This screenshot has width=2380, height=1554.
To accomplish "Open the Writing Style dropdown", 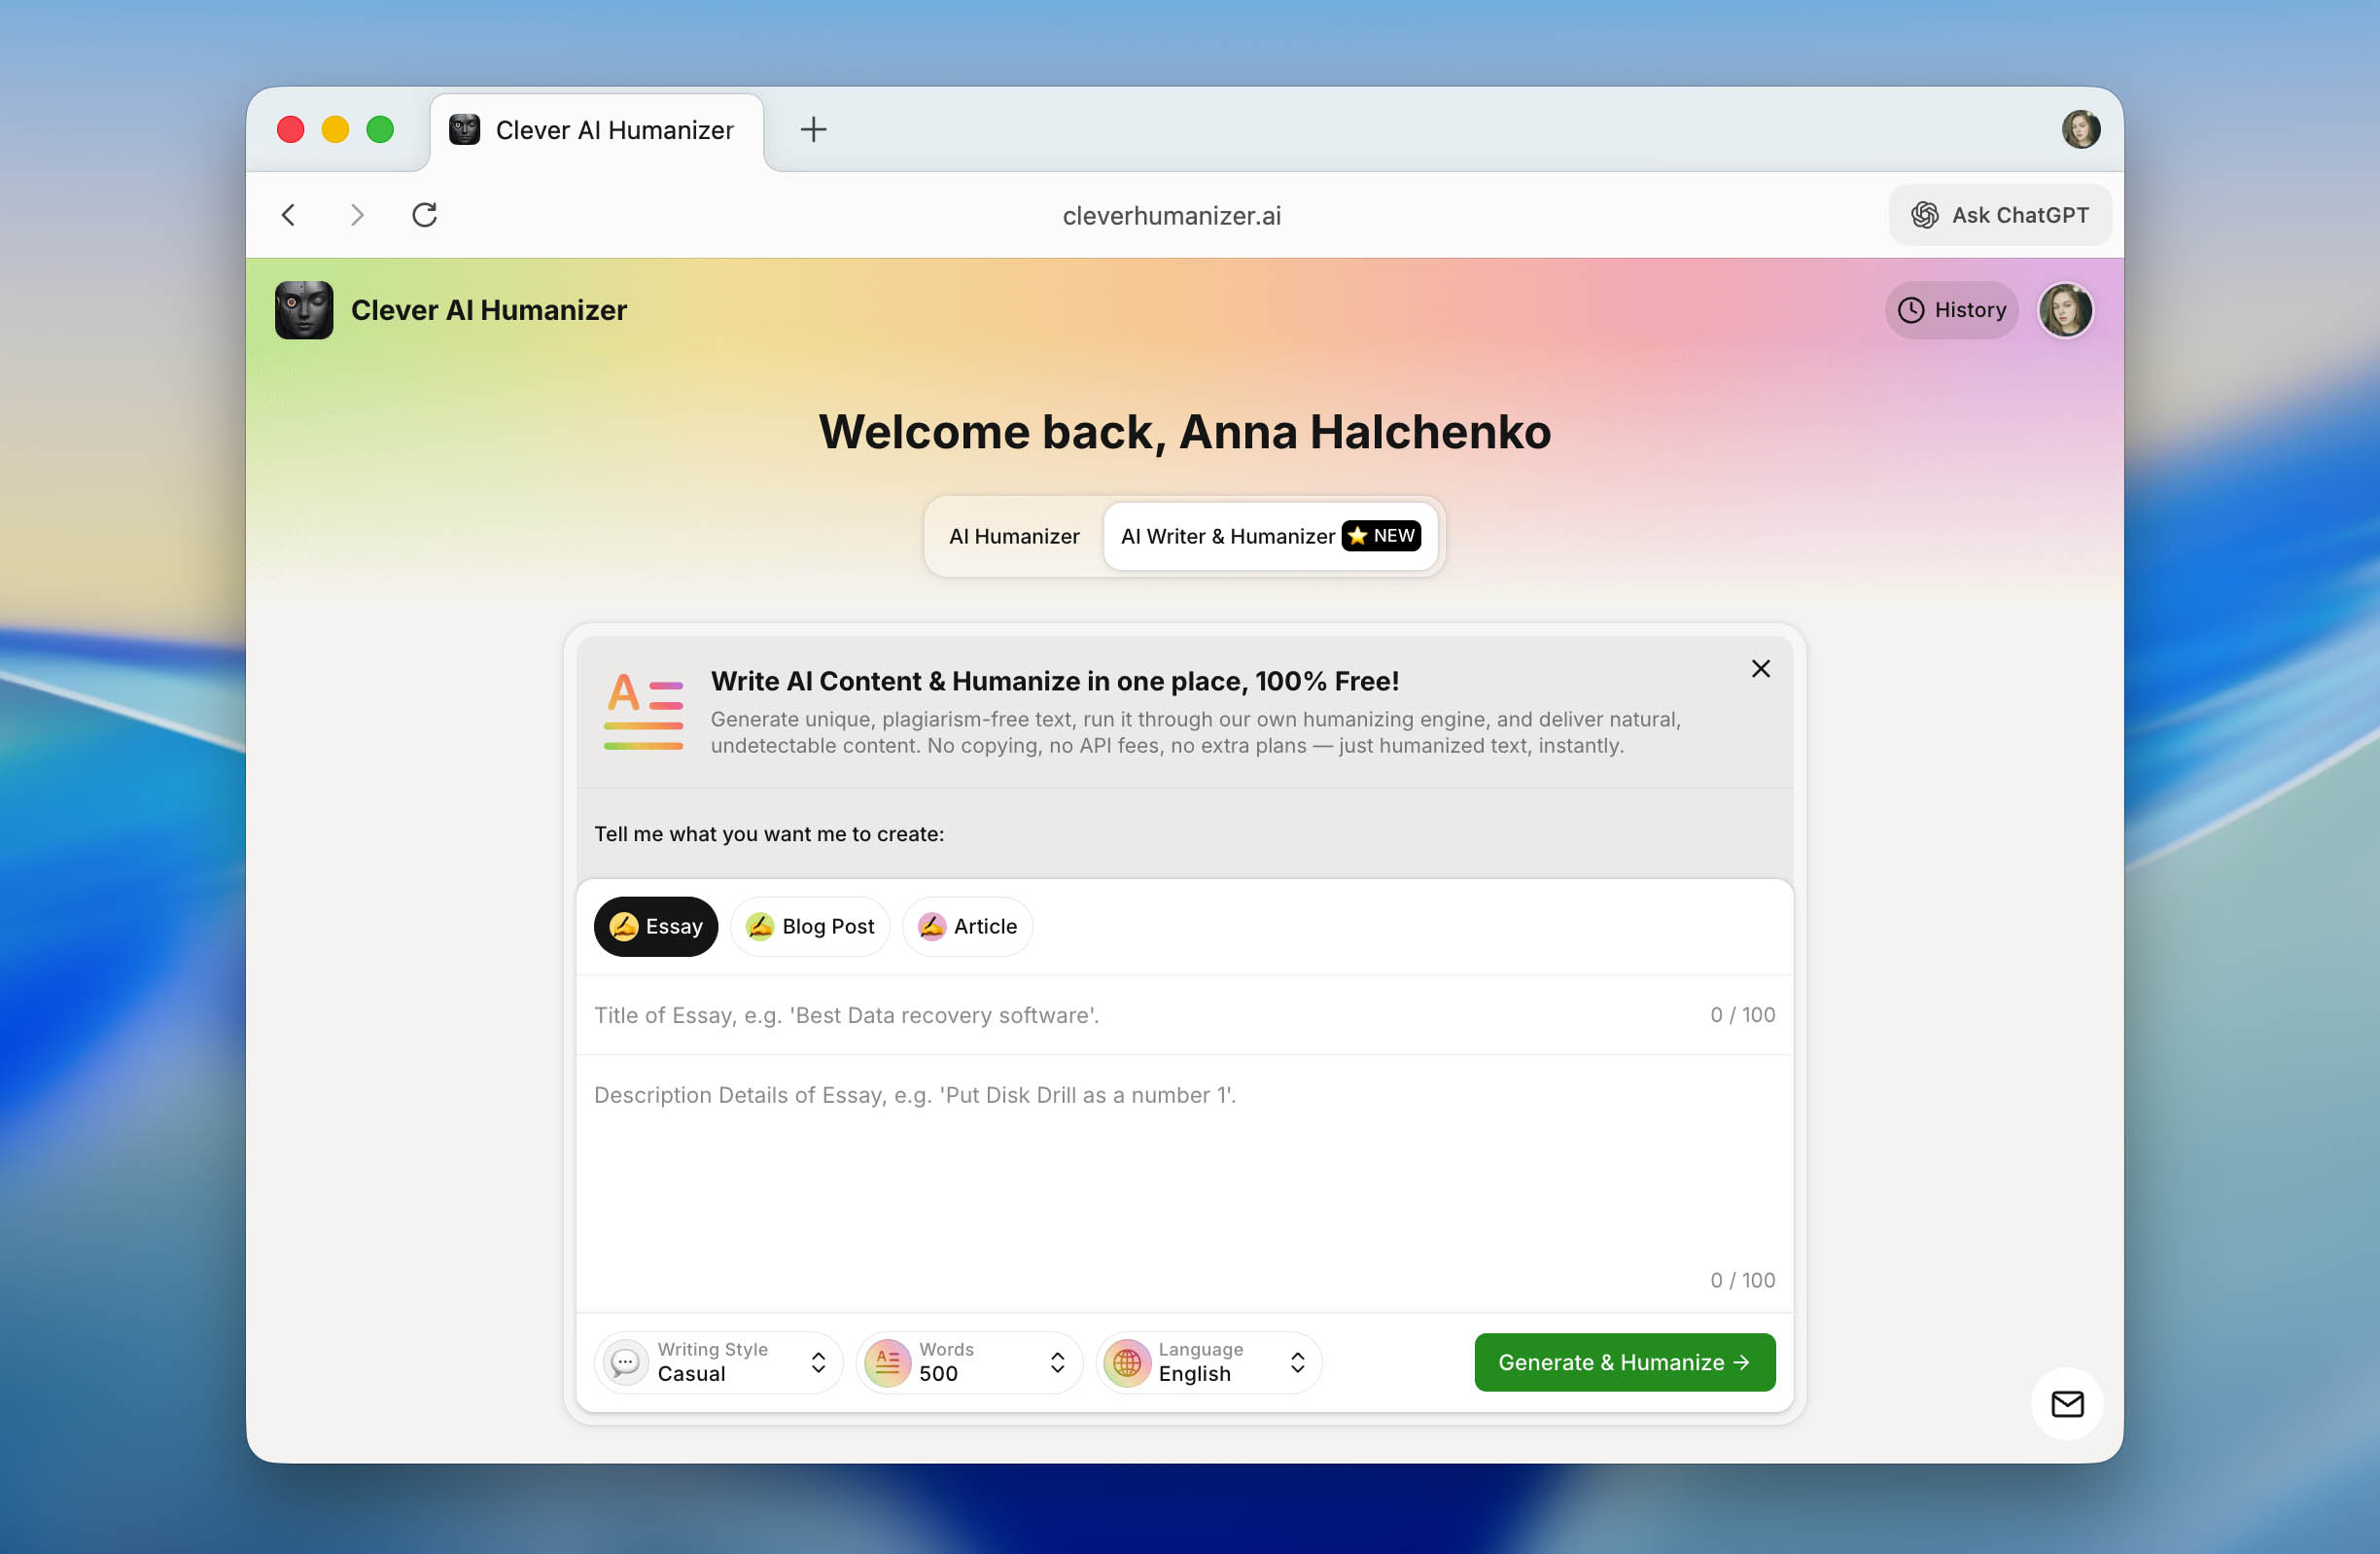I will coord(718,1362).
